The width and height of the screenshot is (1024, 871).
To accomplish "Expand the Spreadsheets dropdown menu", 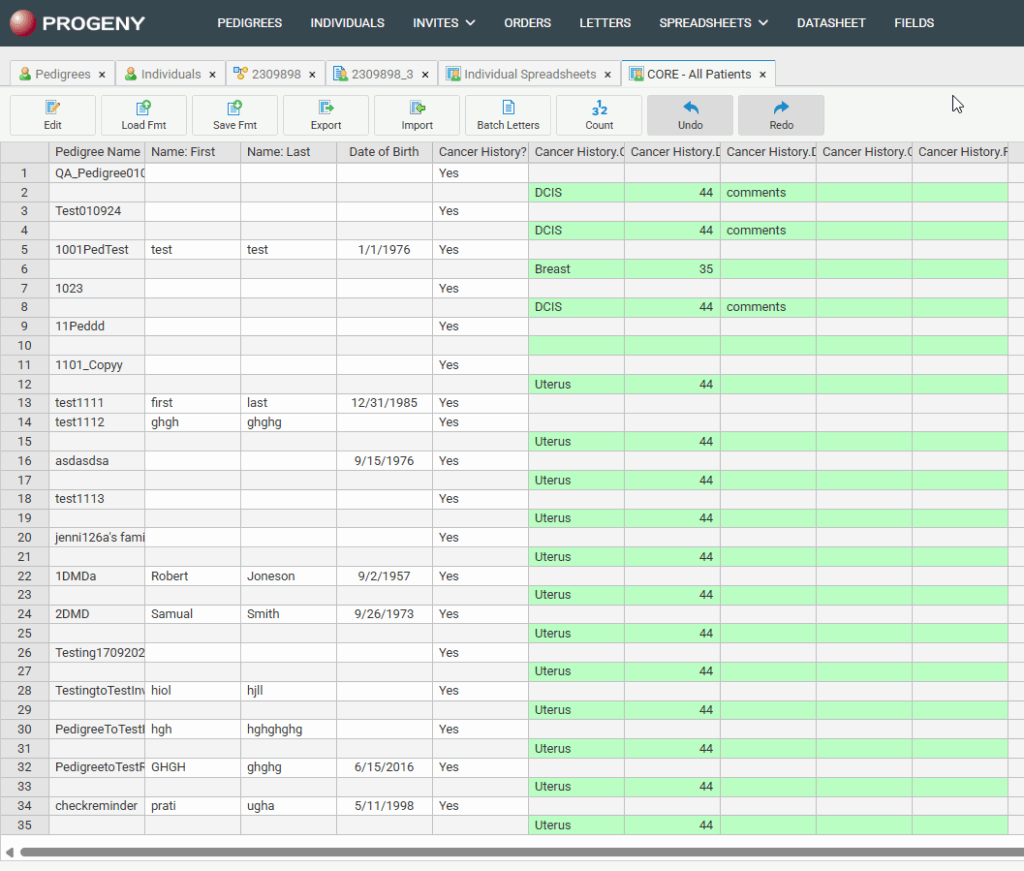I will tap(713, 23).
